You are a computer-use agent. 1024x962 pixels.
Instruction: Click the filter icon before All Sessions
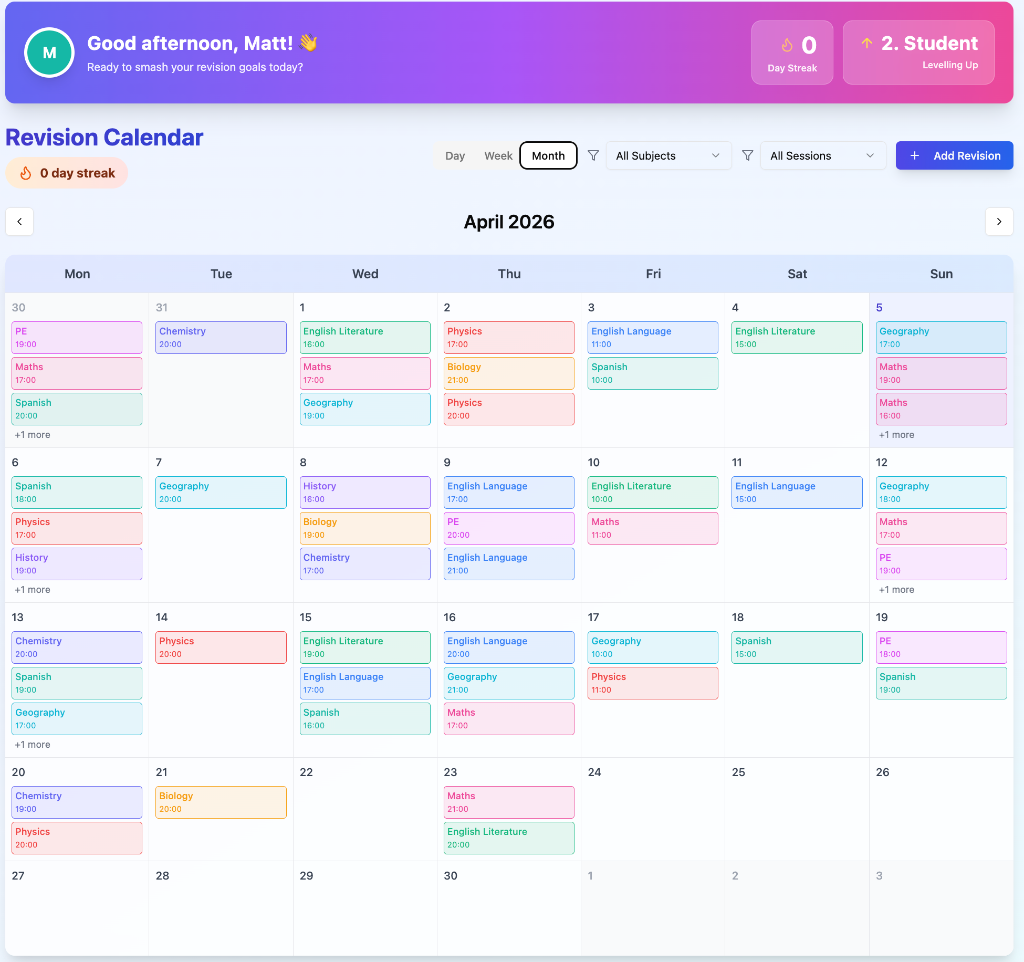(748, 155)
